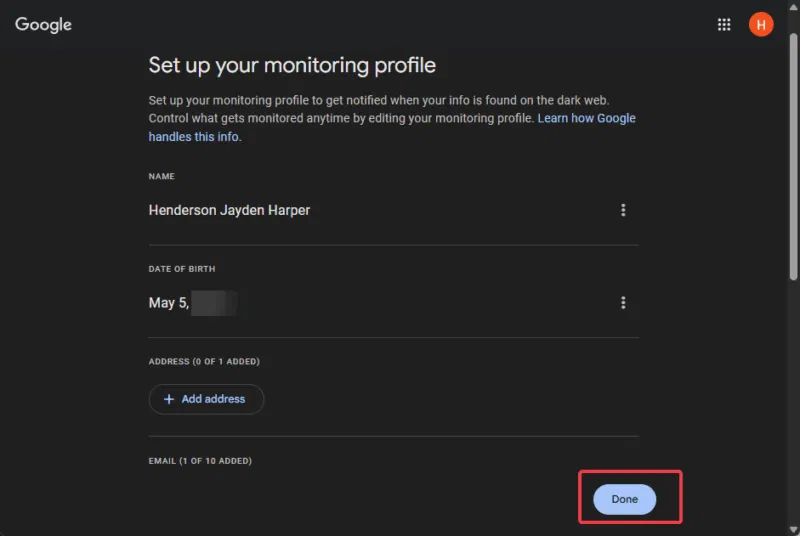The image size is (800, 536).
Task: Click the scrollbar up arrow
Action: pos(793,7)
